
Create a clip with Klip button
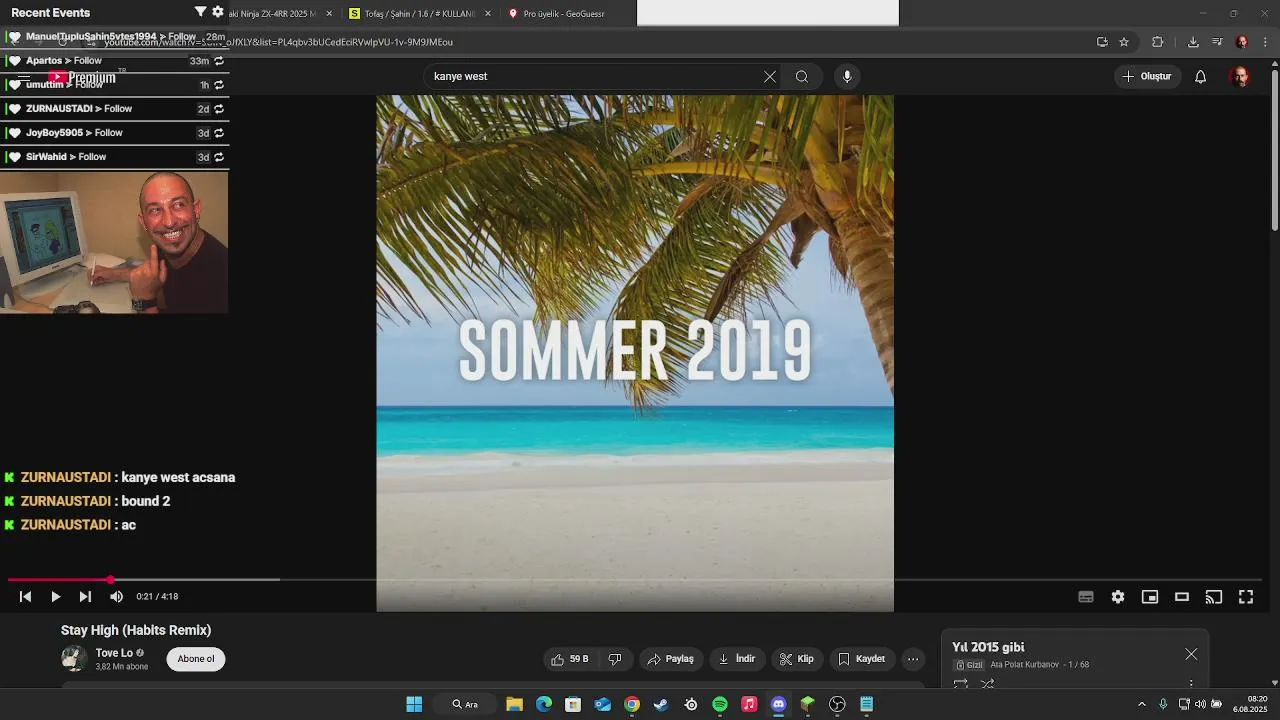tap(797, 659)
